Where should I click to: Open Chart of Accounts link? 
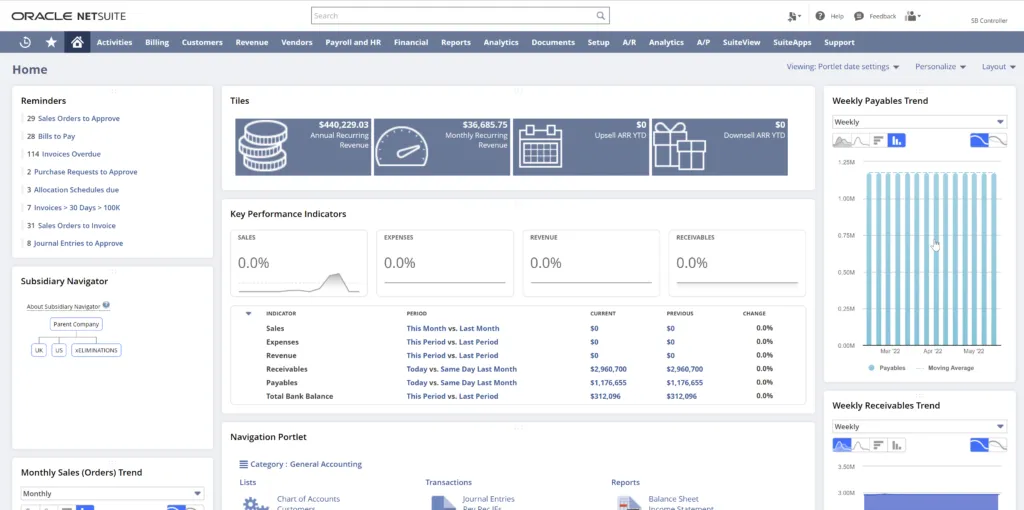pyautogui.click(x=308, y=499)
